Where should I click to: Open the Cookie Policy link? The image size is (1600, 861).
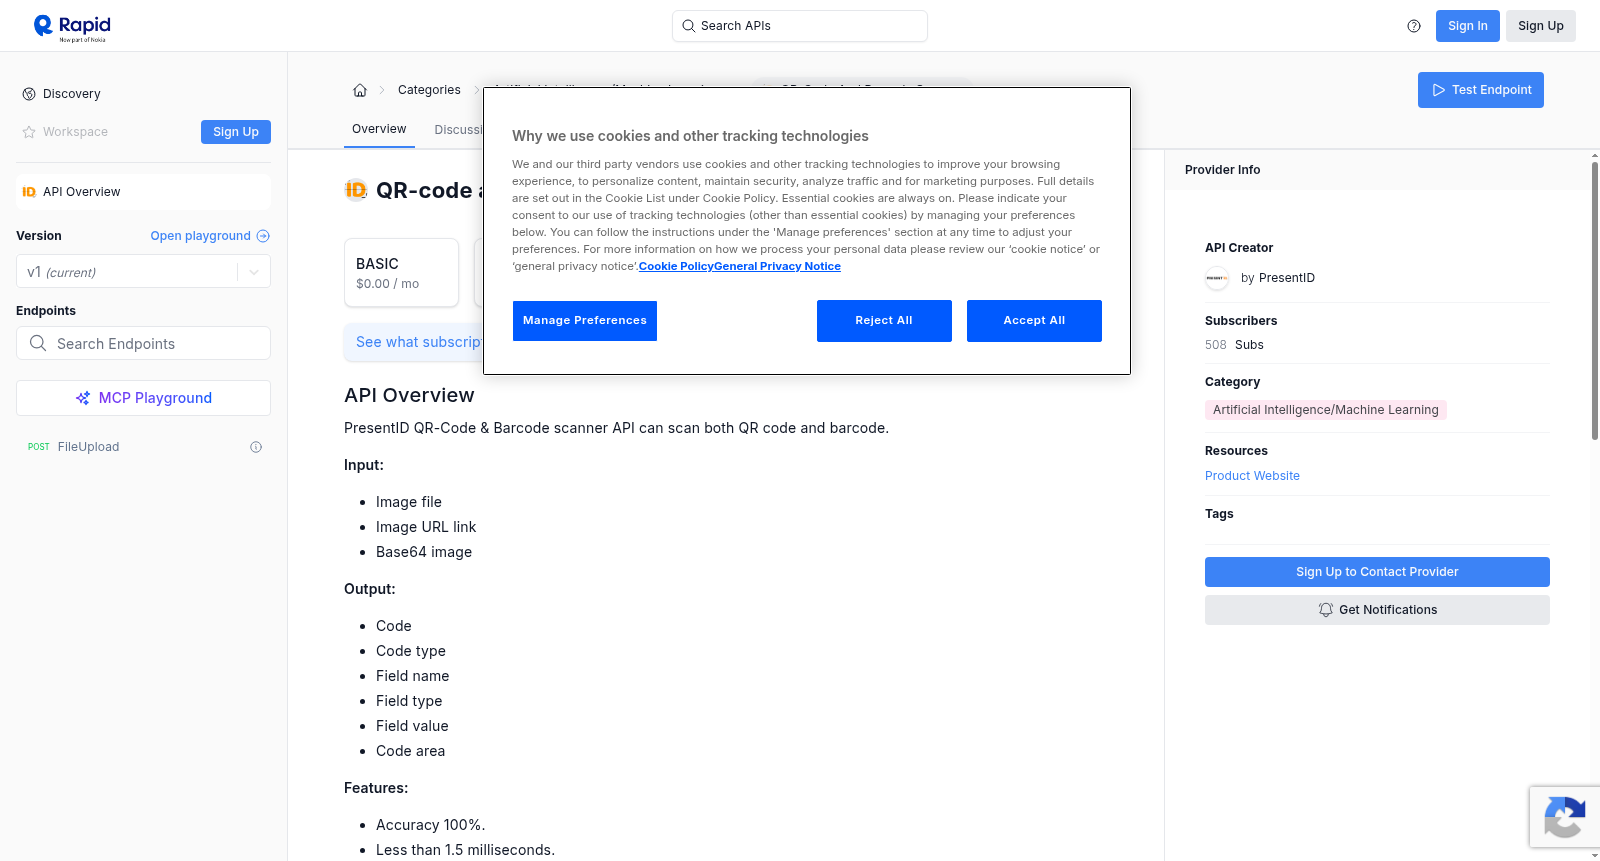pyautogui.click(x=676, y=266)
